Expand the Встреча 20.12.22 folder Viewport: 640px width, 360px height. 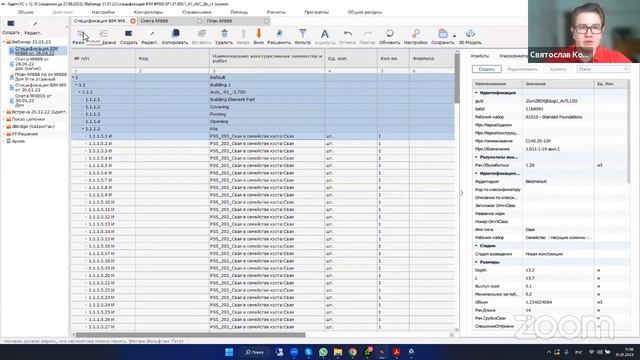click(x=4, y=112)
